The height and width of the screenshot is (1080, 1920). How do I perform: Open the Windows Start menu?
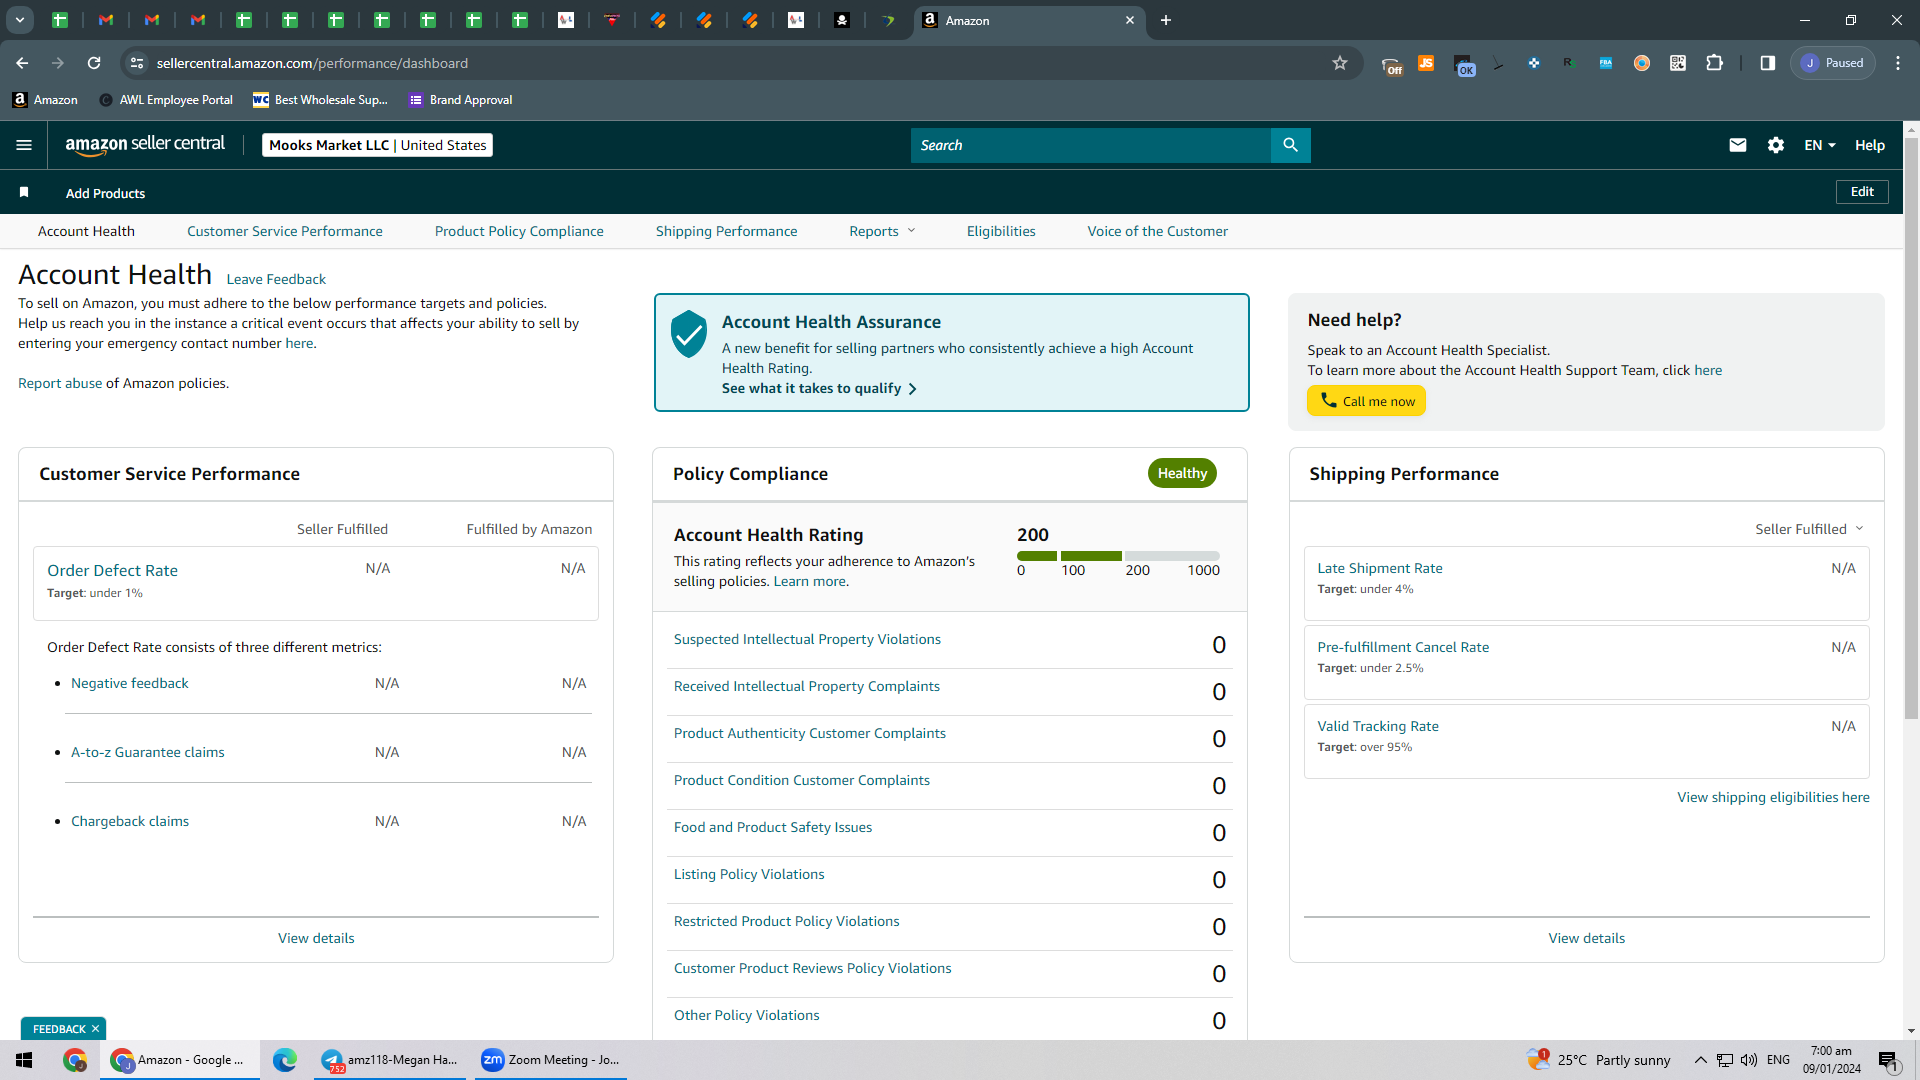25,1060
